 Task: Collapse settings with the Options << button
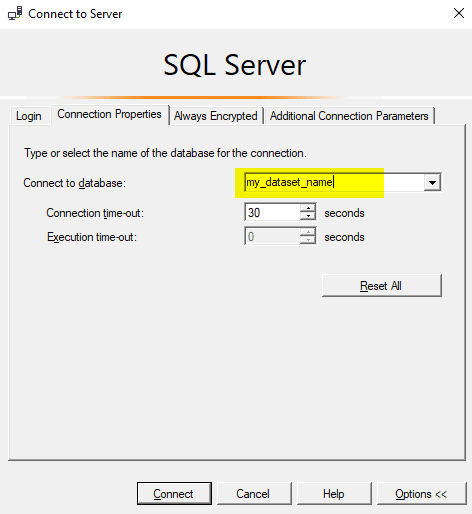click(x=422, y=494)
